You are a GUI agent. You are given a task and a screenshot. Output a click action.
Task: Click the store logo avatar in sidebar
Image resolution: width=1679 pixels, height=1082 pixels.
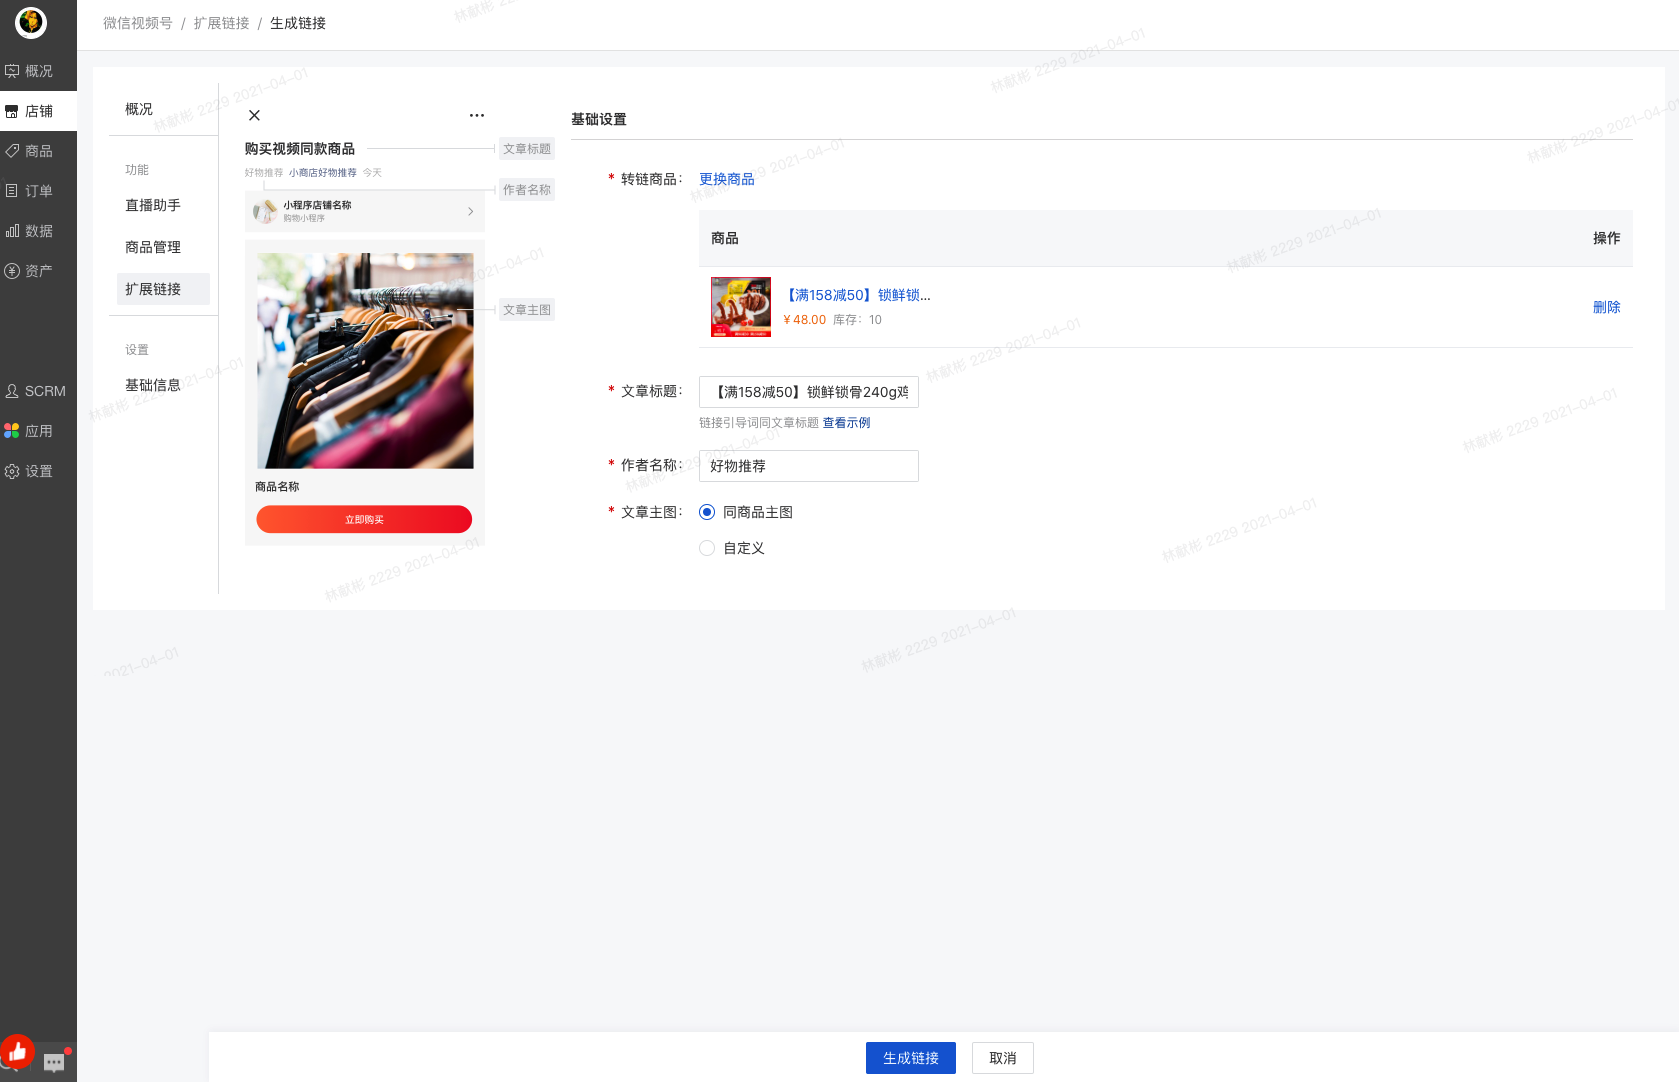coord(31,22)
